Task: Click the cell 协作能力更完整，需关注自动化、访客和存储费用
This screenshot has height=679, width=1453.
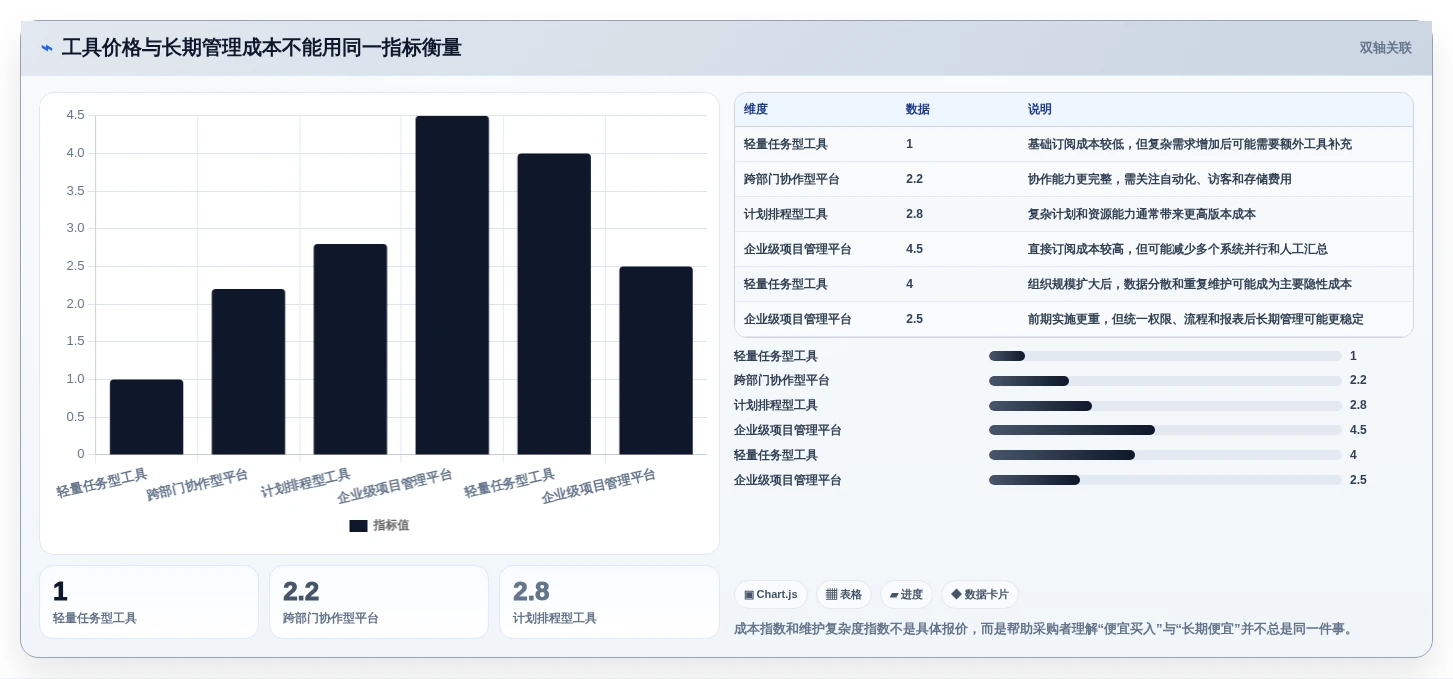Action: point(1160,179)
